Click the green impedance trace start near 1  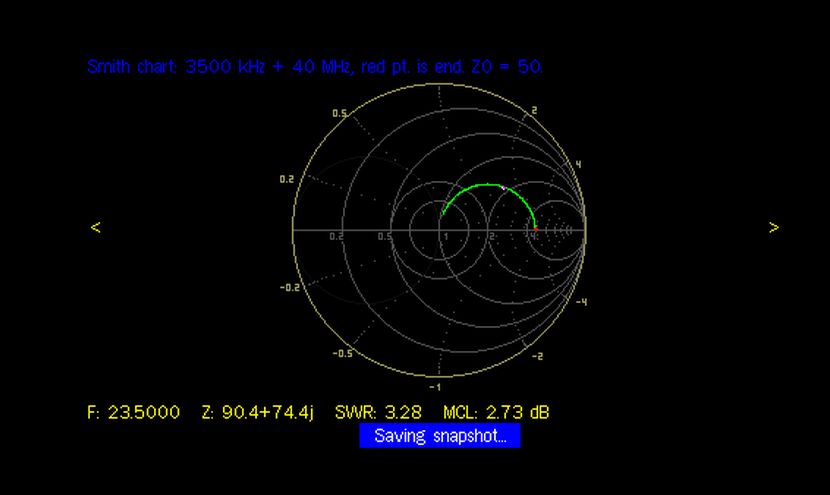pyautogui.click(x=443, y=212)
